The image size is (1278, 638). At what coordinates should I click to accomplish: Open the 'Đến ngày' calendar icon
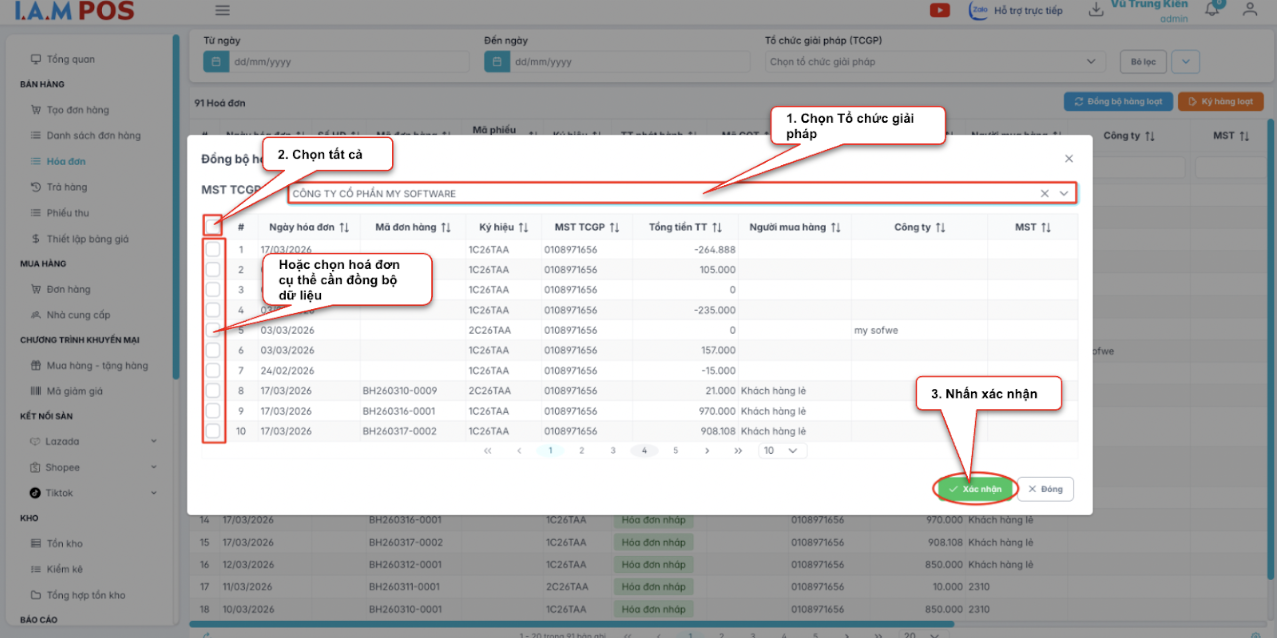(x=497, y=62)
